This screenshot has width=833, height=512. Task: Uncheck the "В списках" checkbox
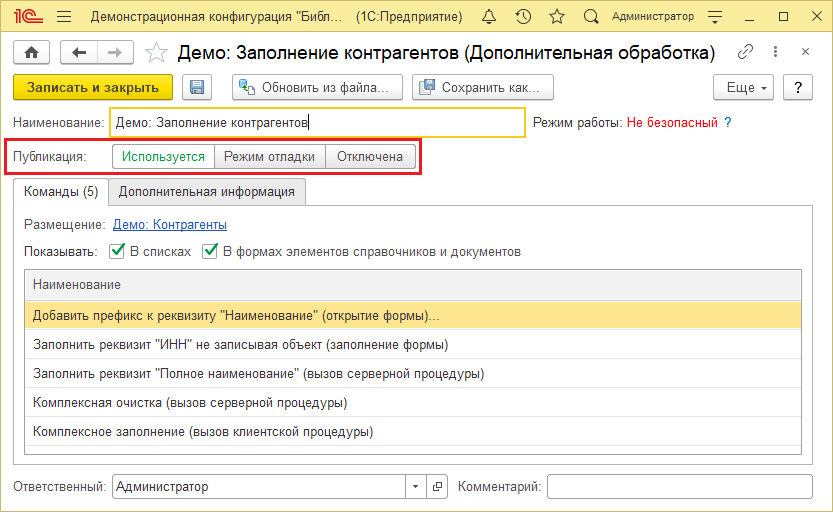(x=117, y=251)
